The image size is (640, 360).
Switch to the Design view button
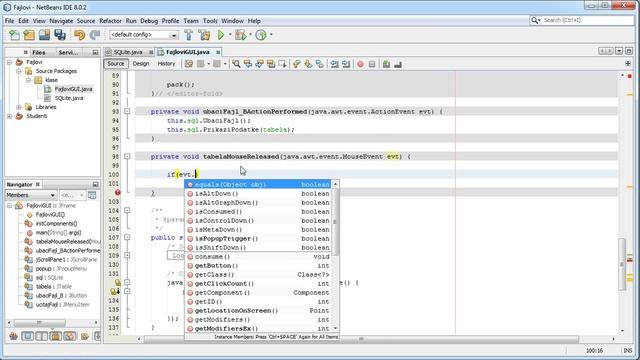[141, 64]
